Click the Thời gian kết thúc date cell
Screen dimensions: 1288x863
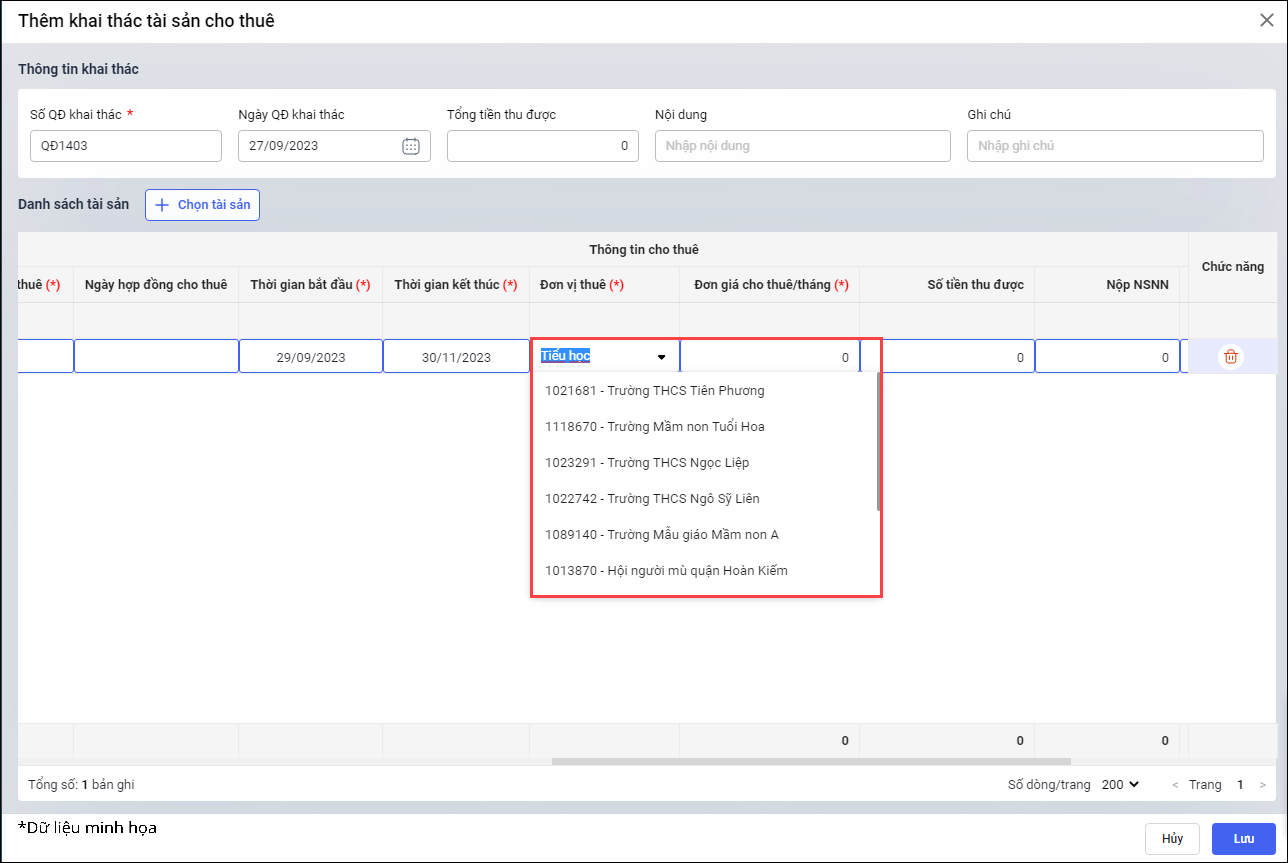coord(456,357)
